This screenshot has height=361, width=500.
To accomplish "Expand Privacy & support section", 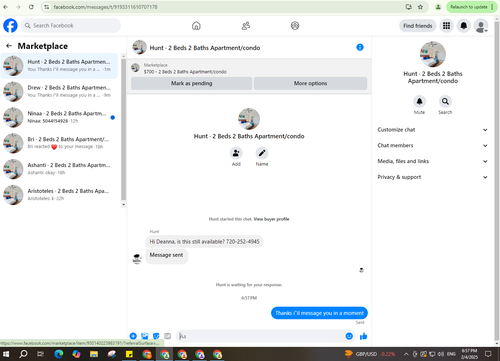I will (433, 177).
